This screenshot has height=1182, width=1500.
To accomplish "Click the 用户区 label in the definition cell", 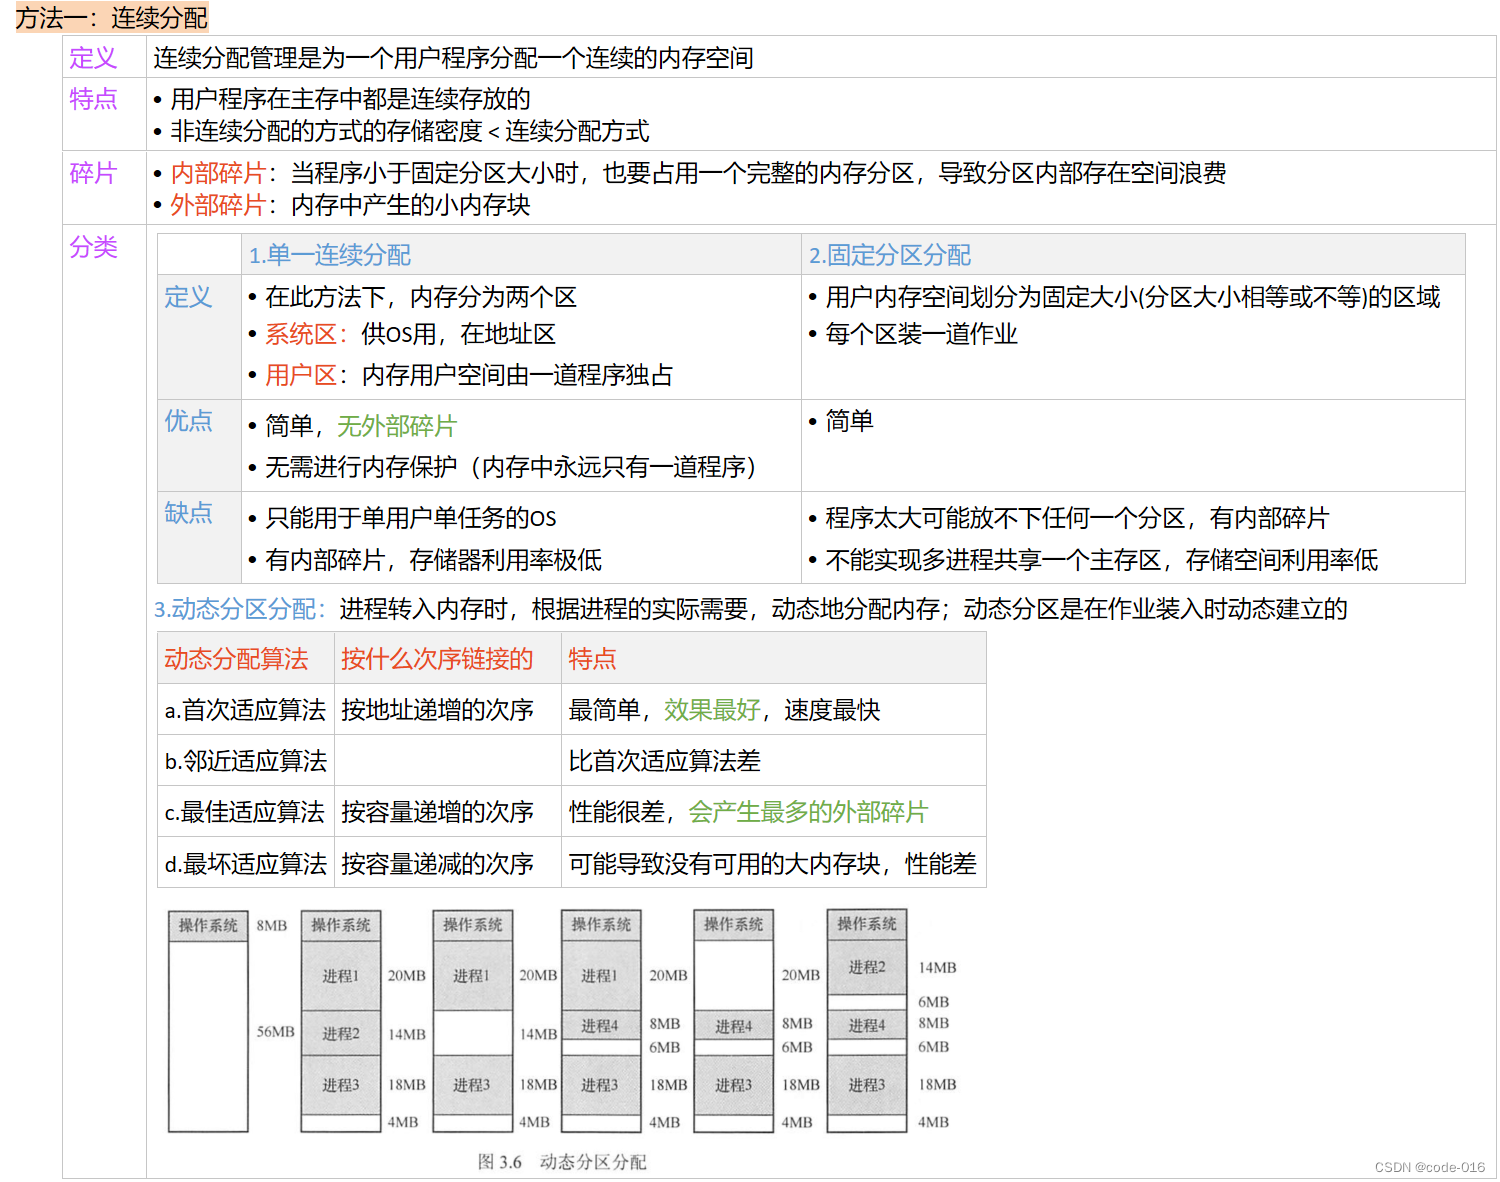I will coord(303,375).
